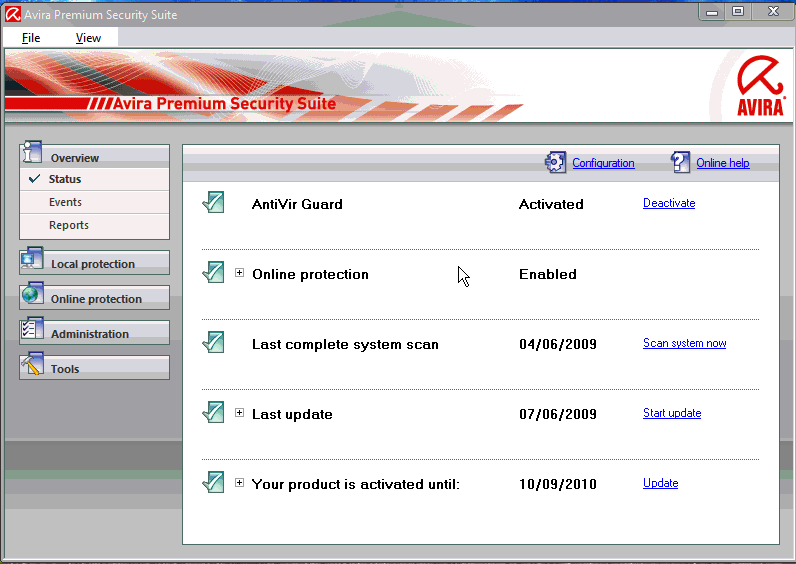Expand the product activation details
The height and width of the screenshot is (564, 796).
[240, 483]
